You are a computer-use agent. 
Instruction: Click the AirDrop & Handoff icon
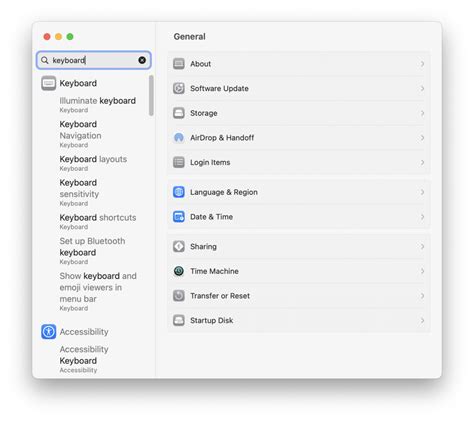tap(179, 138)
